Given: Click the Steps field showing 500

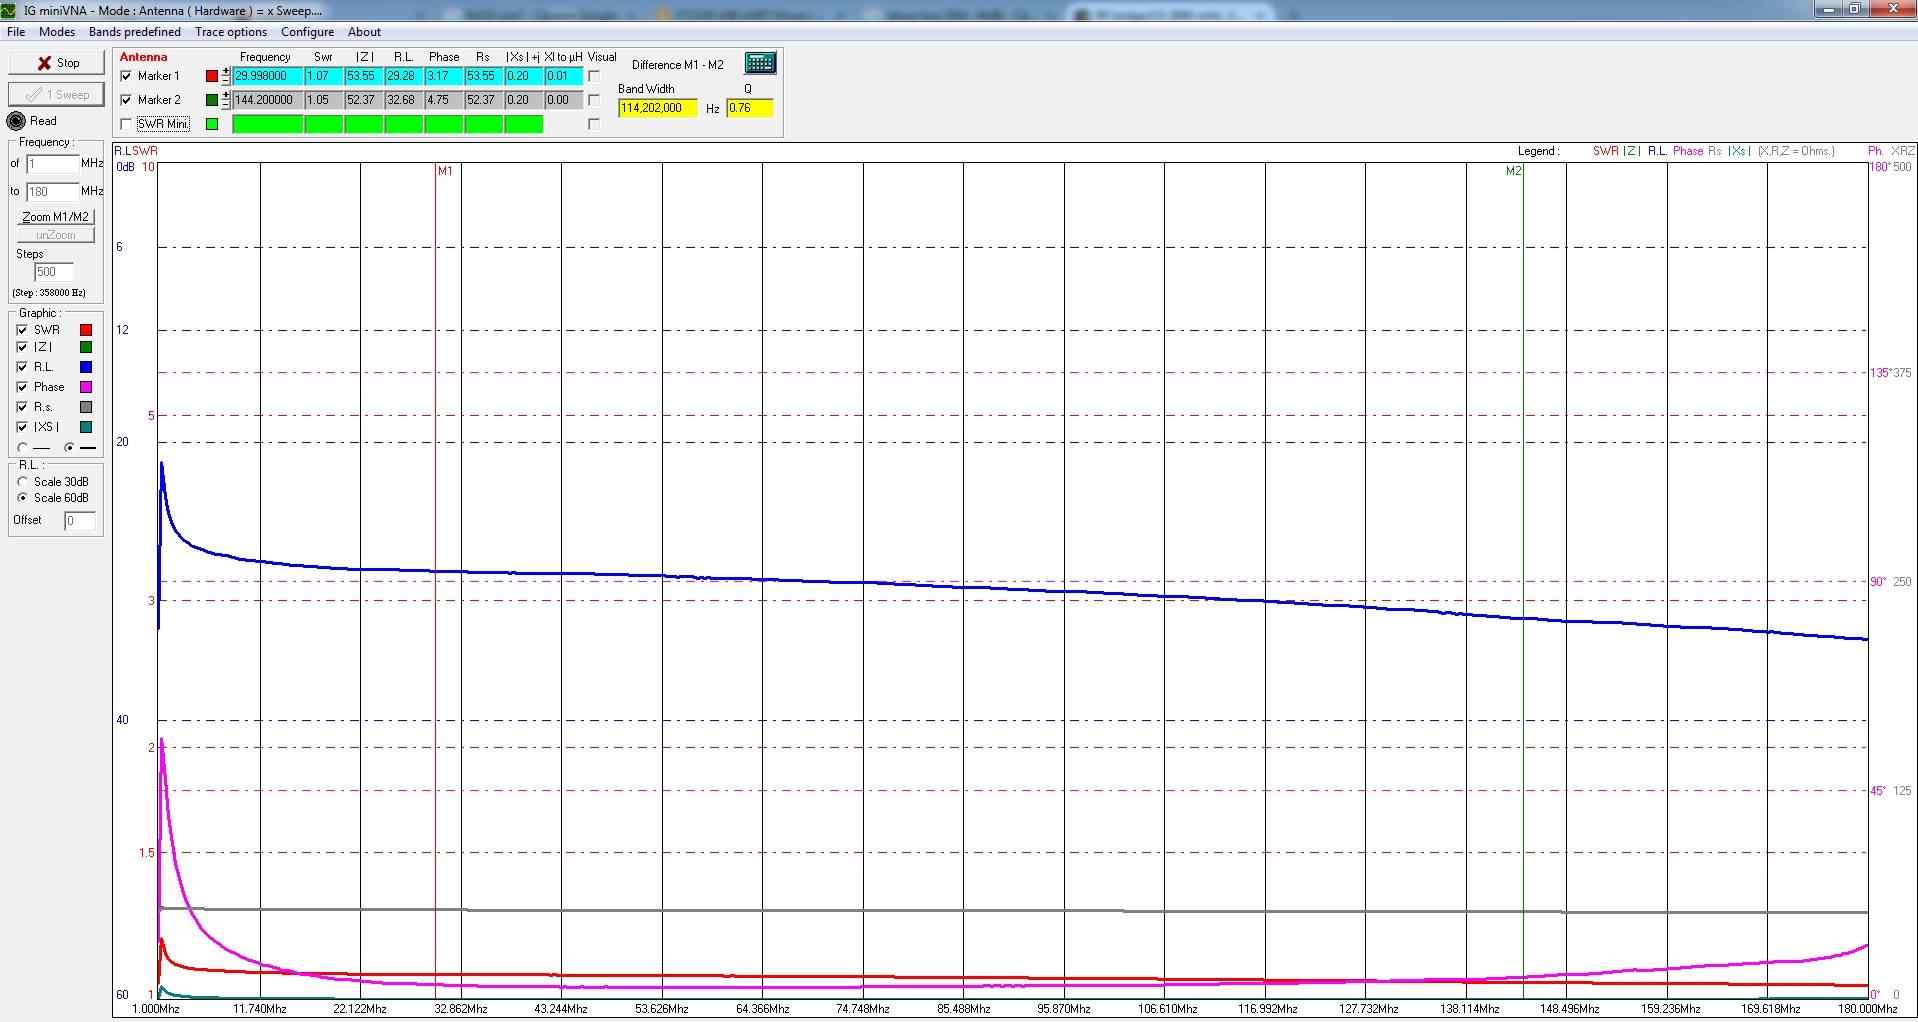Looking at the screenshot, I should (x=53, y=272).
